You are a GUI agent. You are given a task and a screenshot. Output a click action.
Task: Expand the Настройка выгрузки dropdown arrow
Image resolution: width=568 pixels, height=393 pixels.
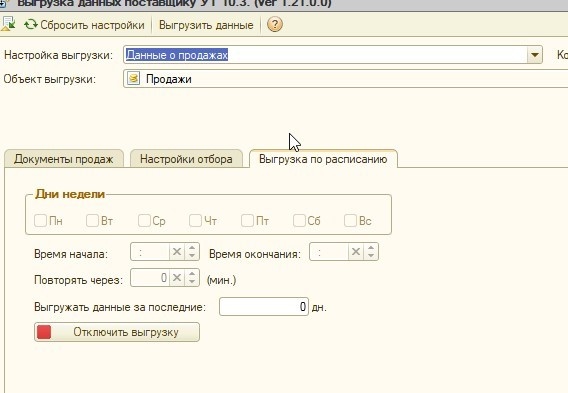pos(535,55)
